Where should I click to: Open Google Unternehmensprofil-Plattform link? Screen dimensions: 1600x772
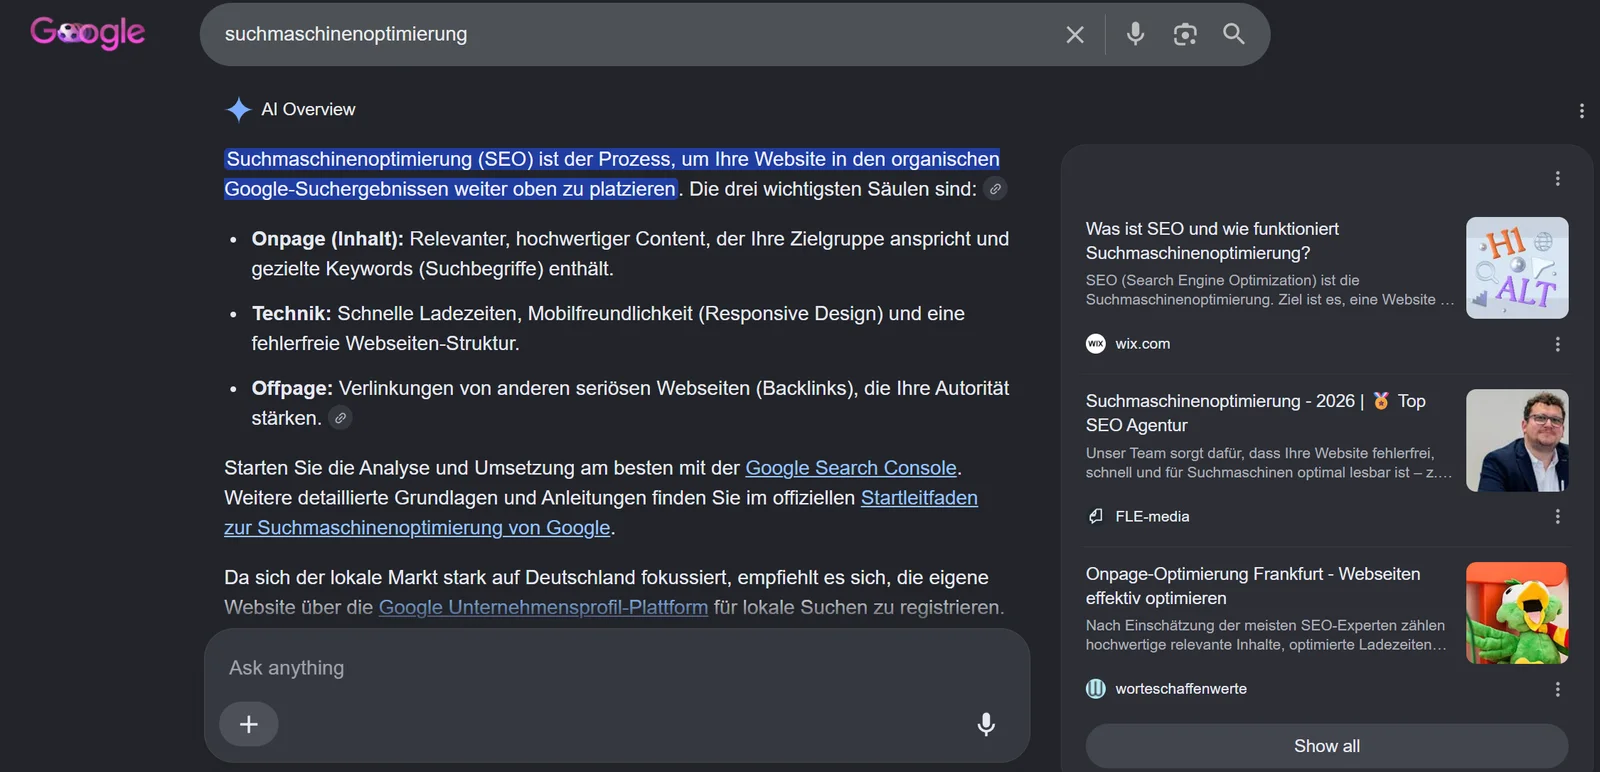click(x=543, y=607)
